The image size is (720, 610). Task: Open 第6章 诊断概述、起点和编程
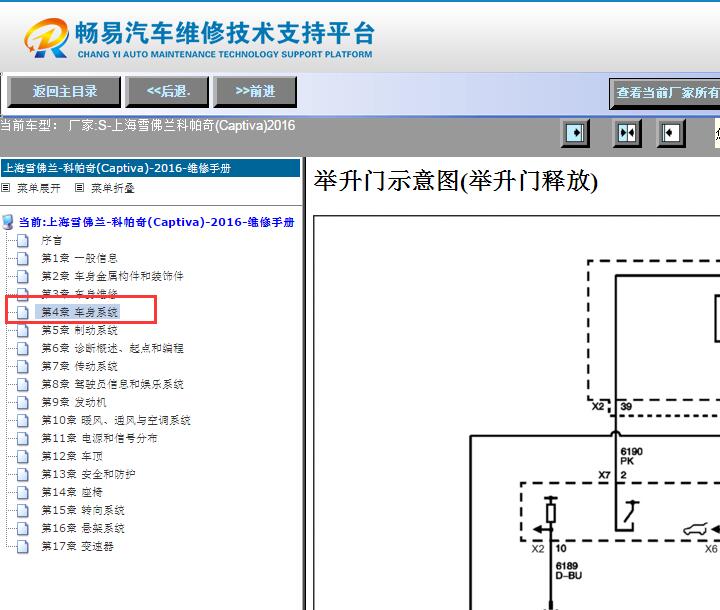point(112,348)
